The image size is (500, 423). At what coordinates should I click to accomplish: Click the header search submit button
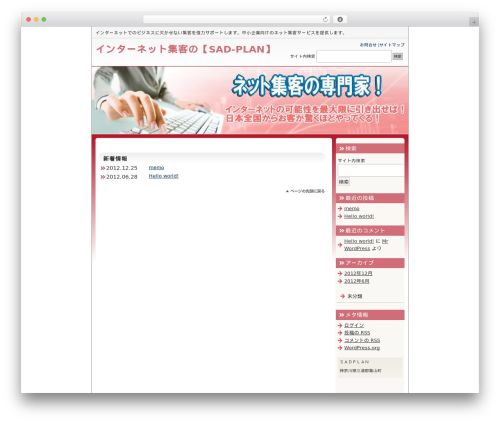point(397,56)
